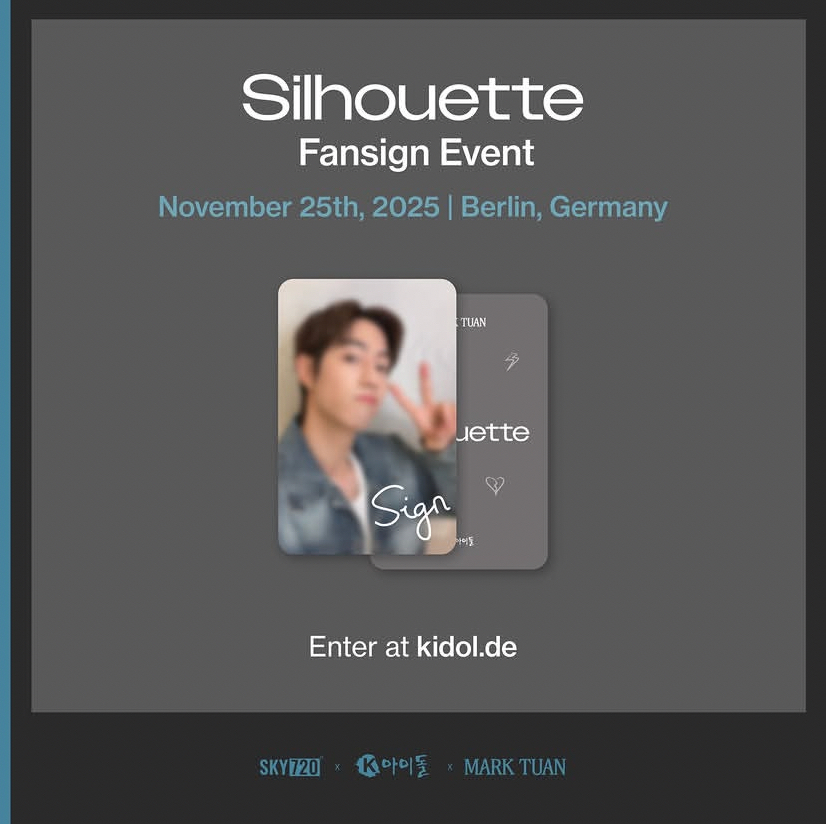This screenshot has height=824, width=826.
Task: Click the x between K아이돌 and MARK TUAN
Action: point(449,767)
